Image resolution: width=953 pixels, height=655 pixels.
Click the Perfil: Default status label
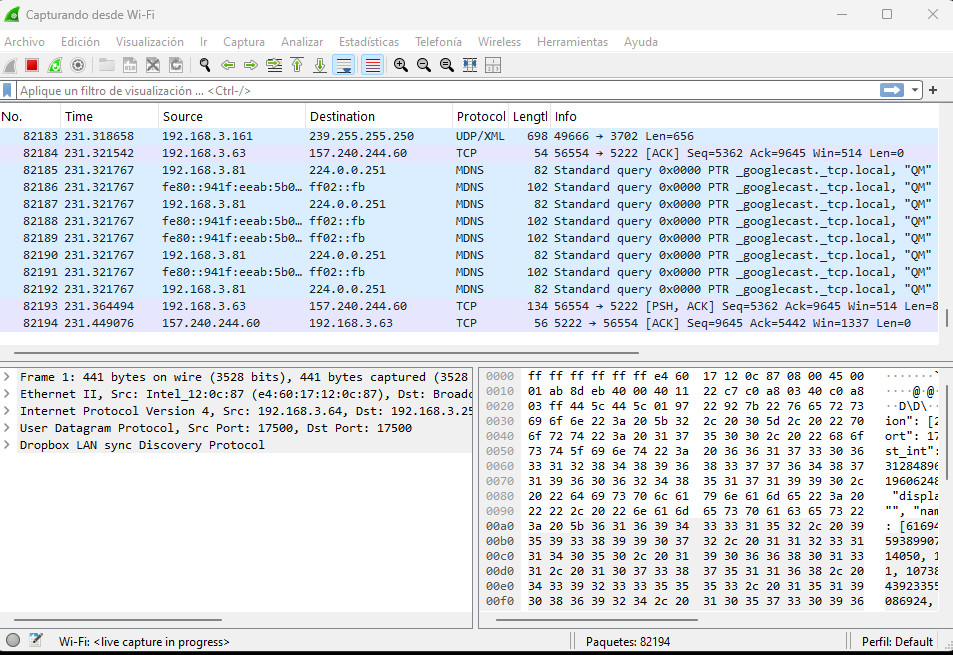point(896,642)
